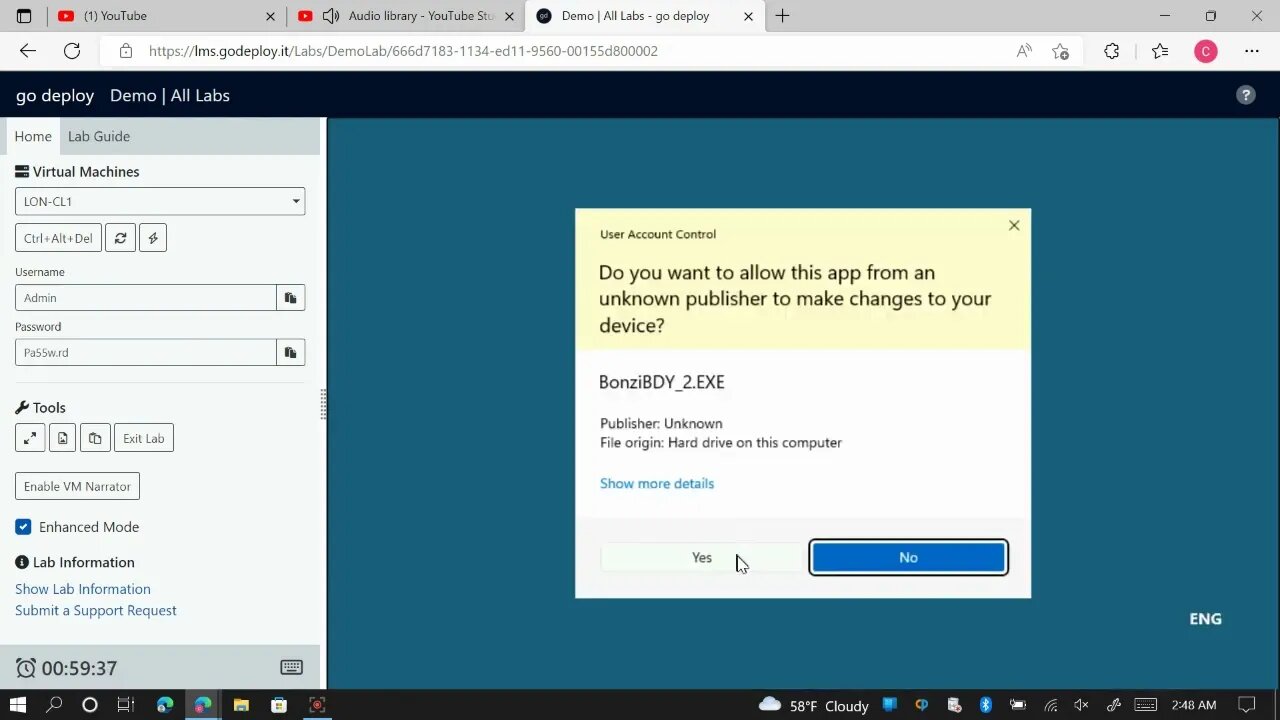Open the tab actions menu icon
Viewport: 1280px width, 720px height.
(24, 16)
